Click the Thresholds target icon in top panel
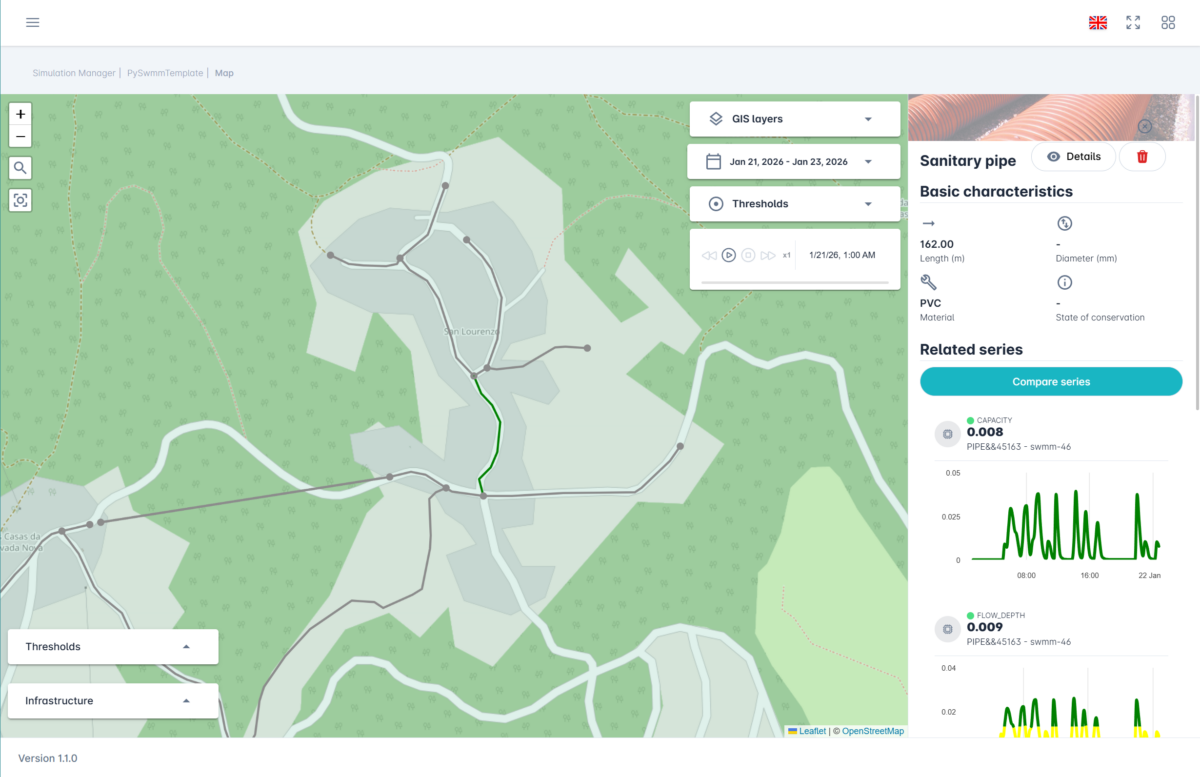The height and width of the screenshot is (777, 1200). [x=716, y=204]
